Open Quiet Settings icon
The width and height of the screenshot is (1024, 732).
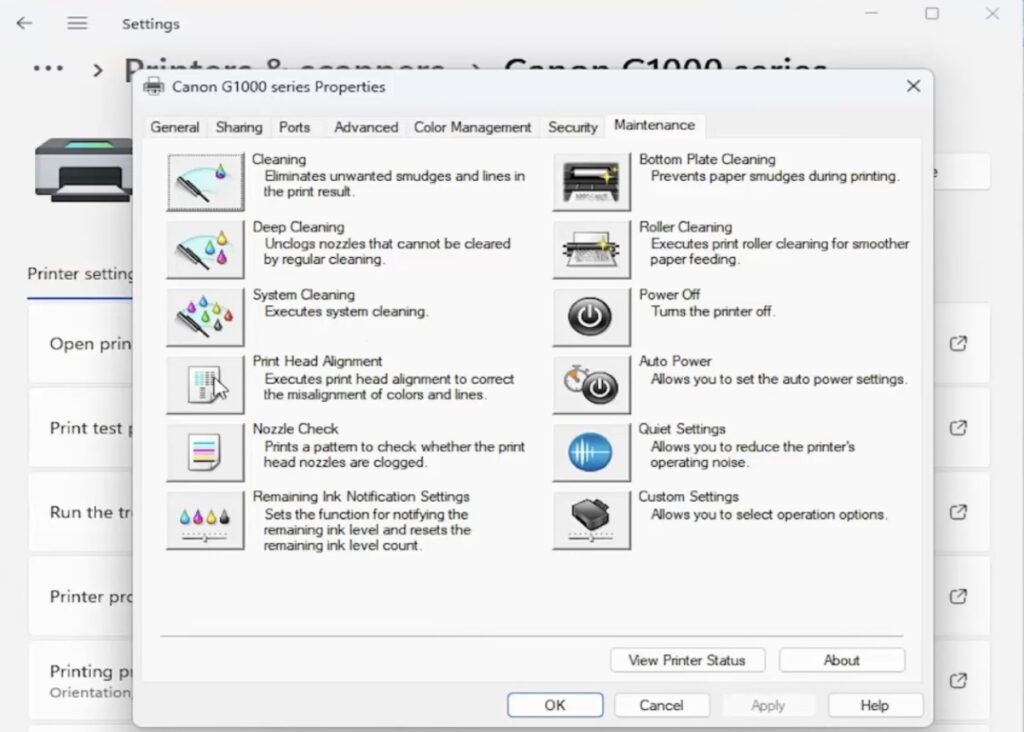(592, 453)
